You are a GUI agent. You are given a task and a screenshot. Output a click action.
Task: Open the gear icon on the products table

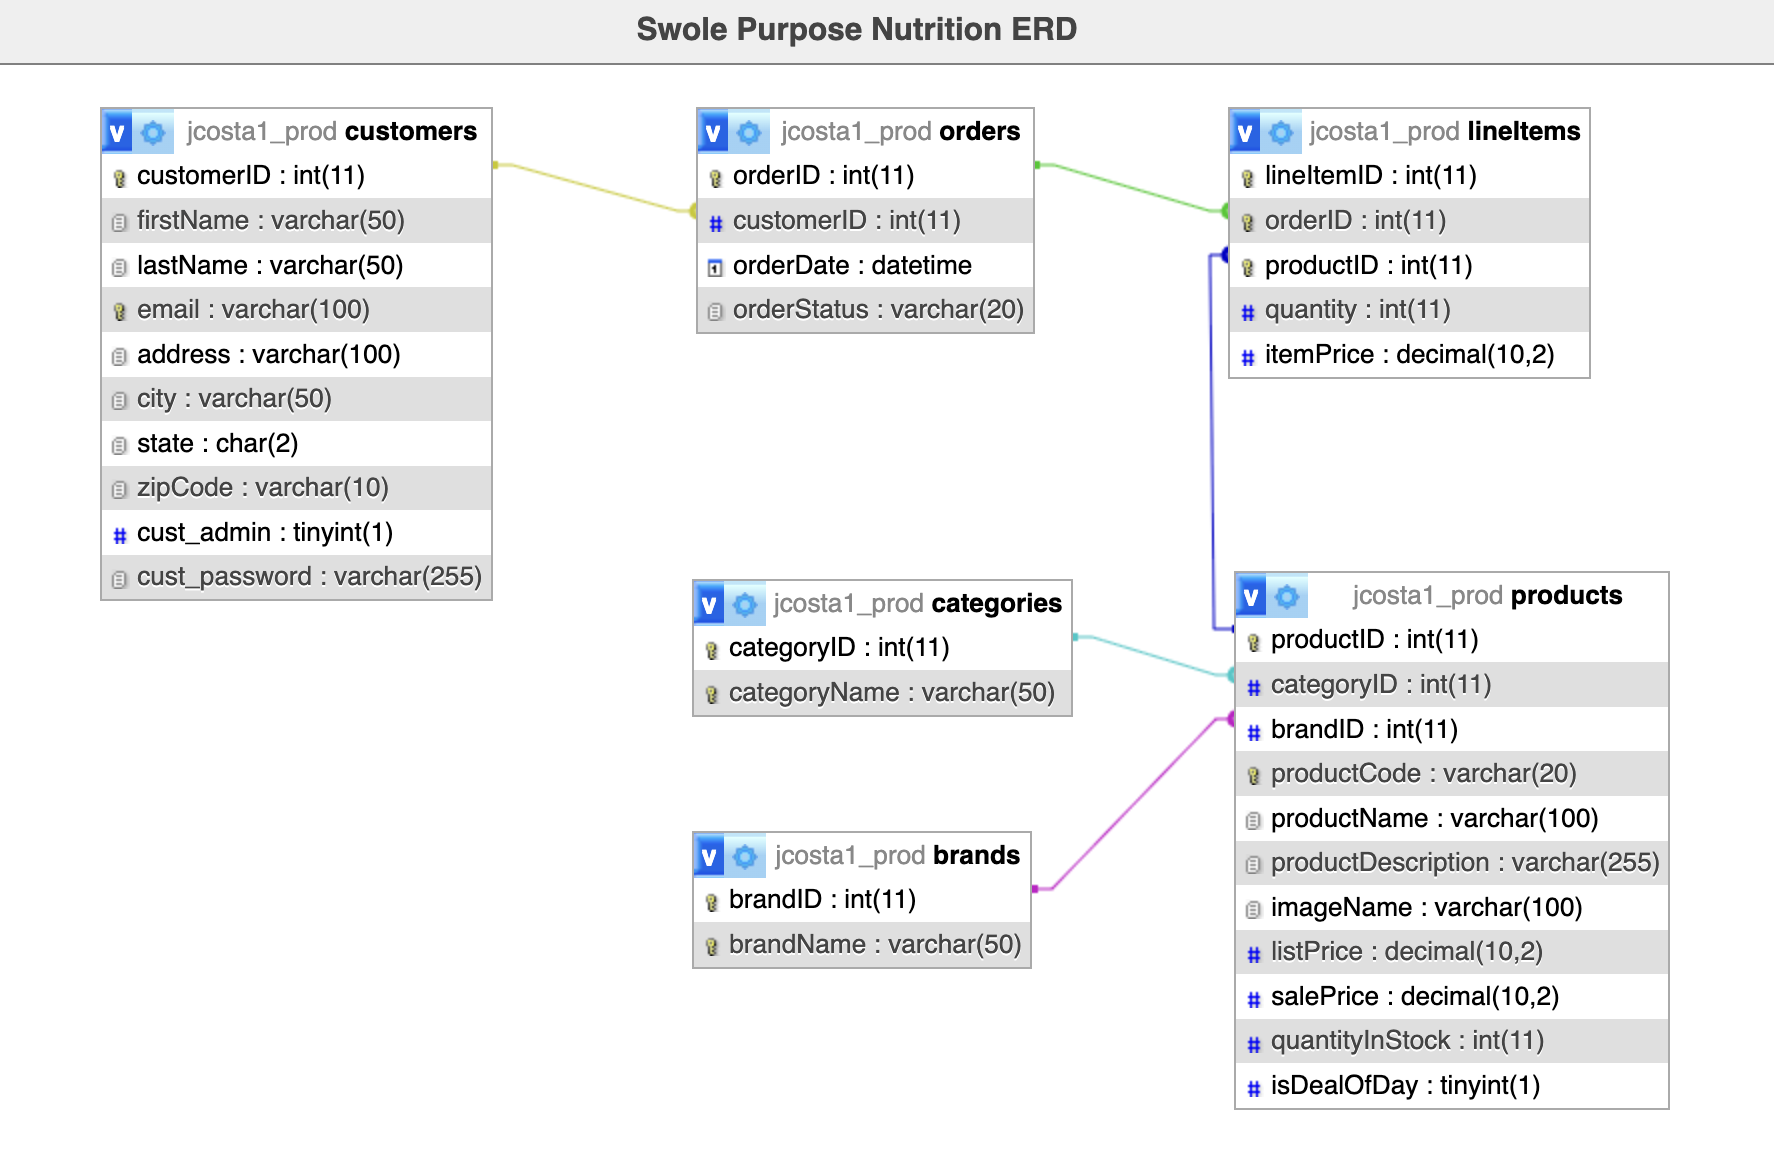point(1287,596)
